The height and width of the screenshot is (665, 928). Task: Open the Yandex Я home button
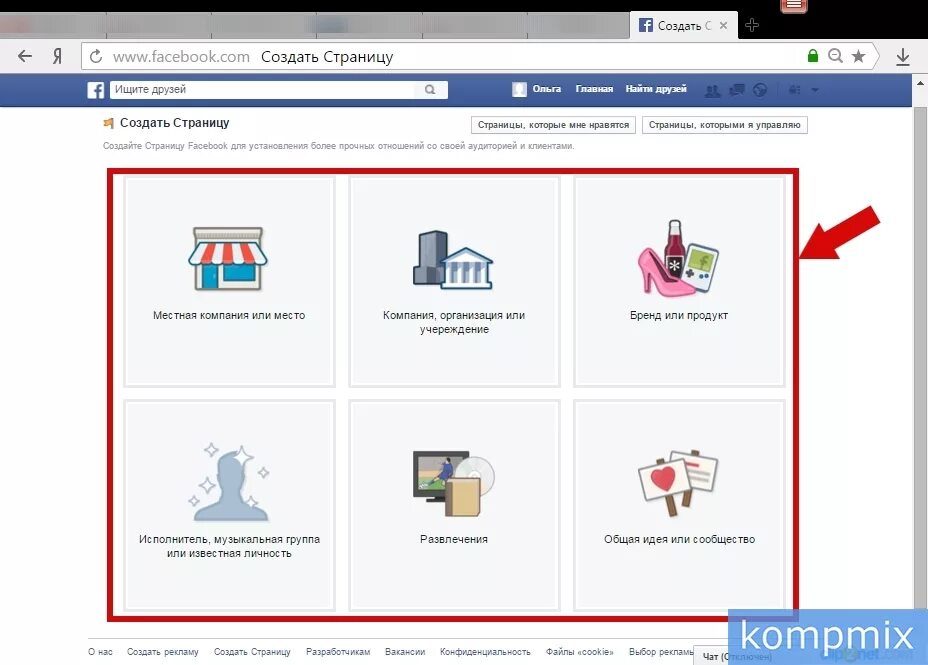tap(57, 57)
